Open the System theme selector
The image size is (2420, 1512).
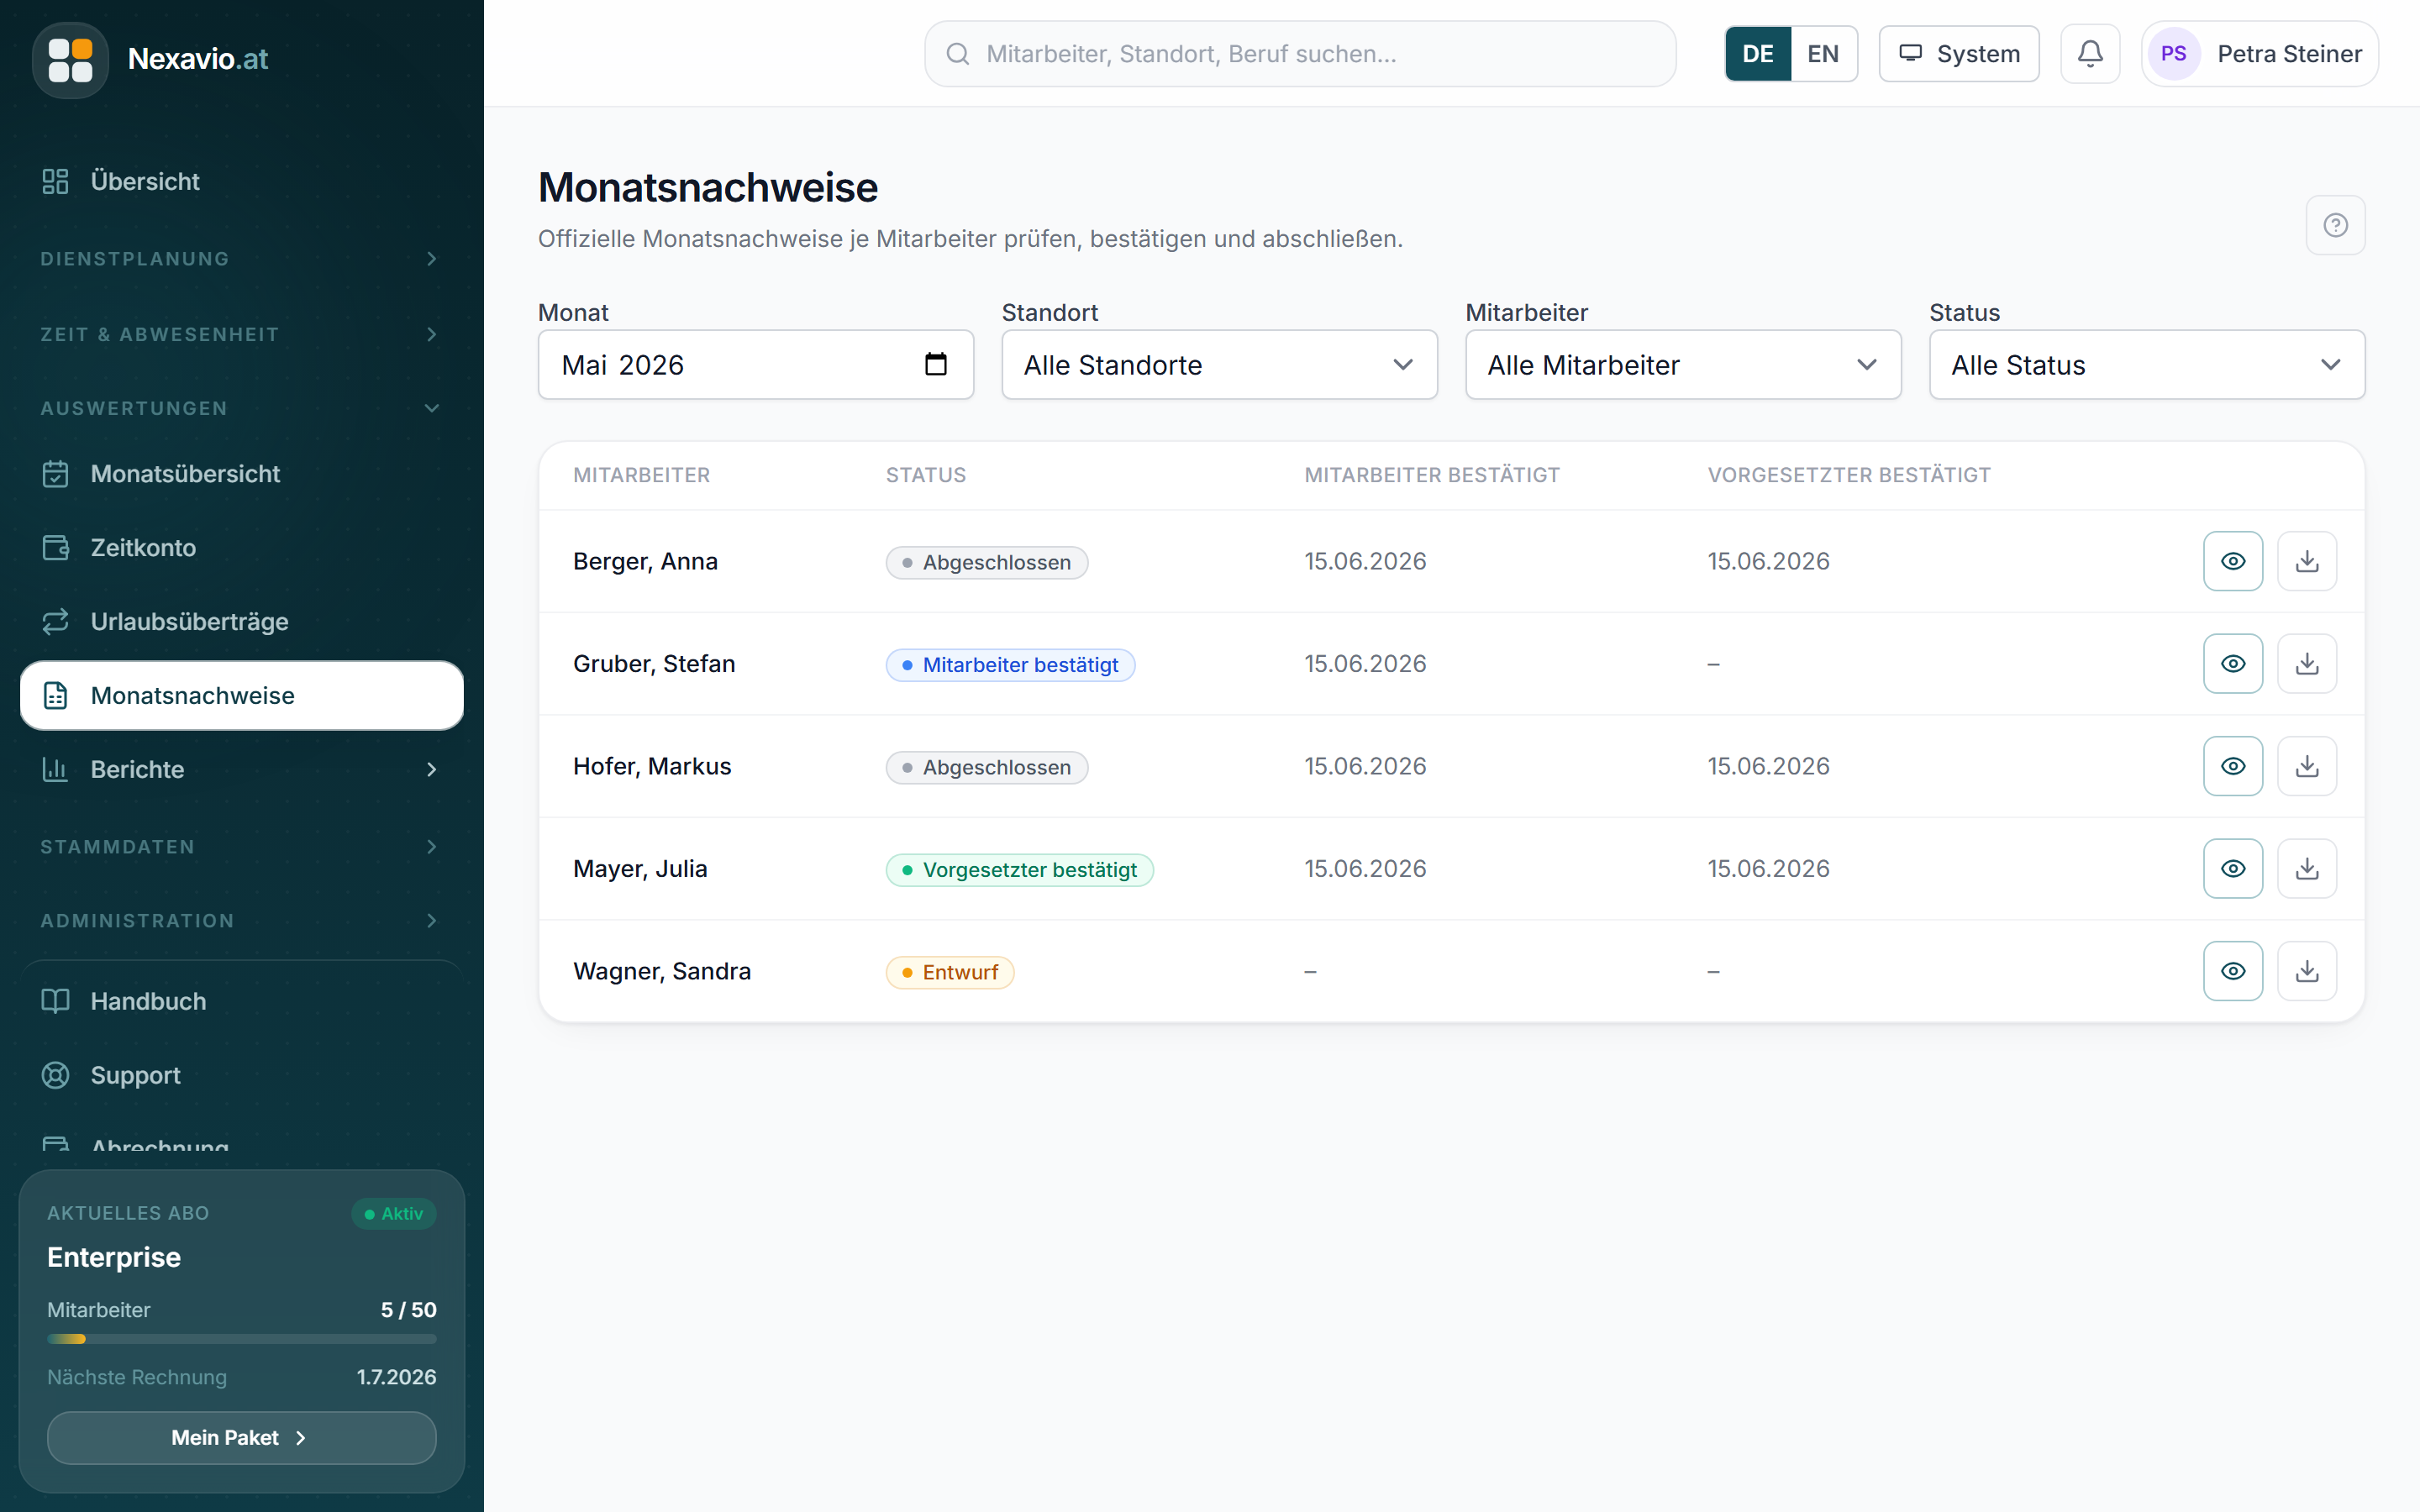1959,54
